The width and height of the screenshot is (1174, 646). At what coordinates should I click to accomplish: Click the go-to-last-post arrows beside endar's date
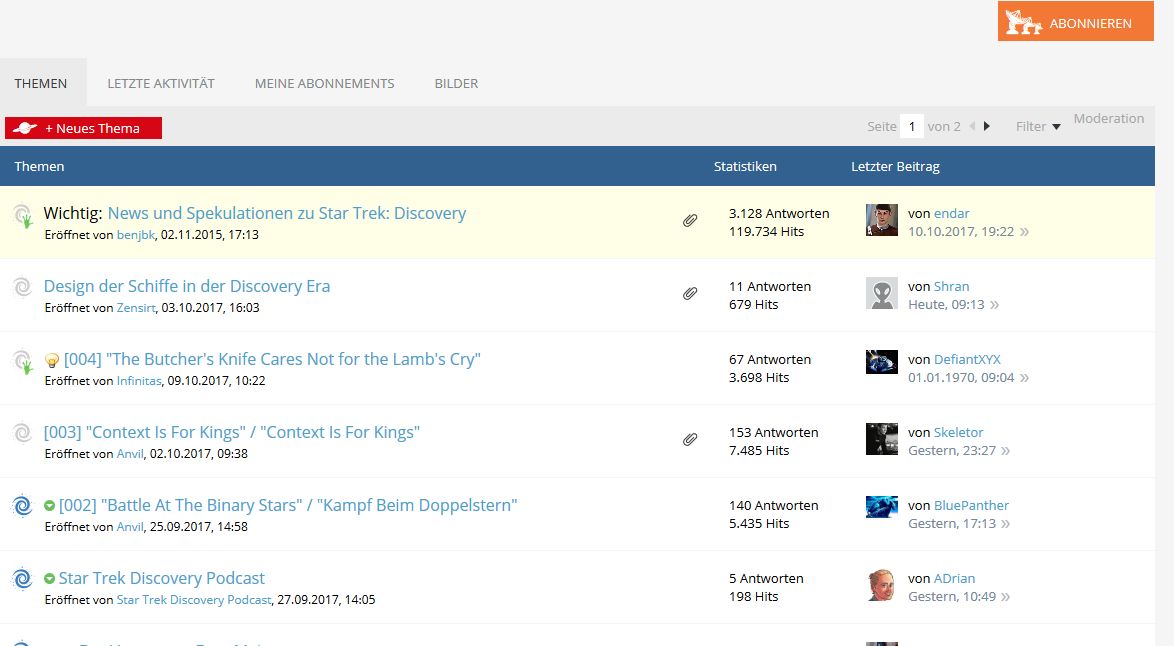[x=1024, y=232]
